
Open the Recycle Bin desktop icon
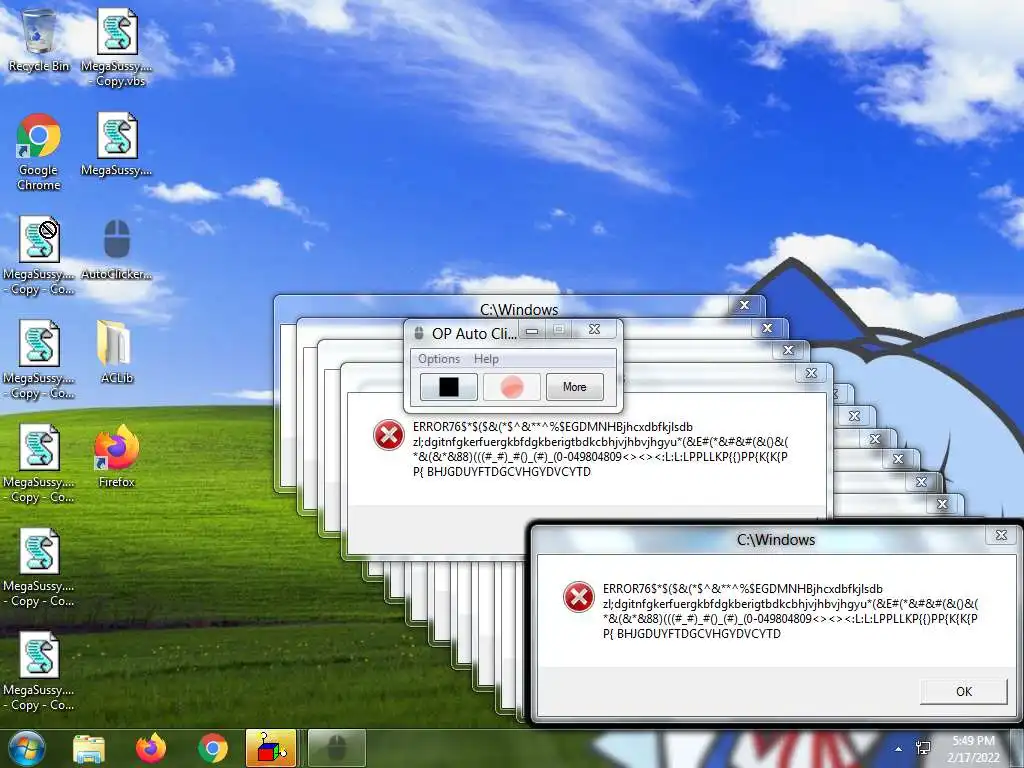coord(39,39)
